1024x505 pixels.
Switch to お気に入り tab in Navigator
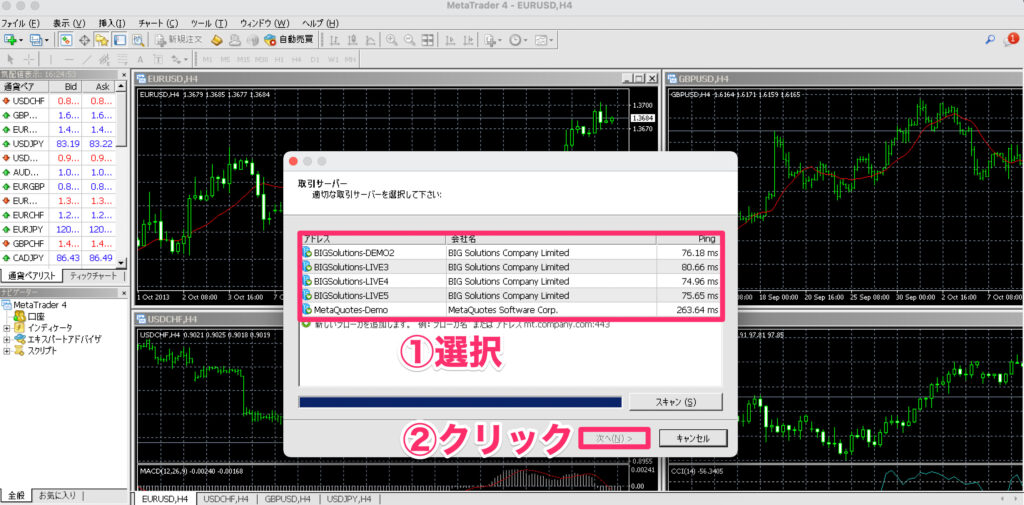pos(58,495)
